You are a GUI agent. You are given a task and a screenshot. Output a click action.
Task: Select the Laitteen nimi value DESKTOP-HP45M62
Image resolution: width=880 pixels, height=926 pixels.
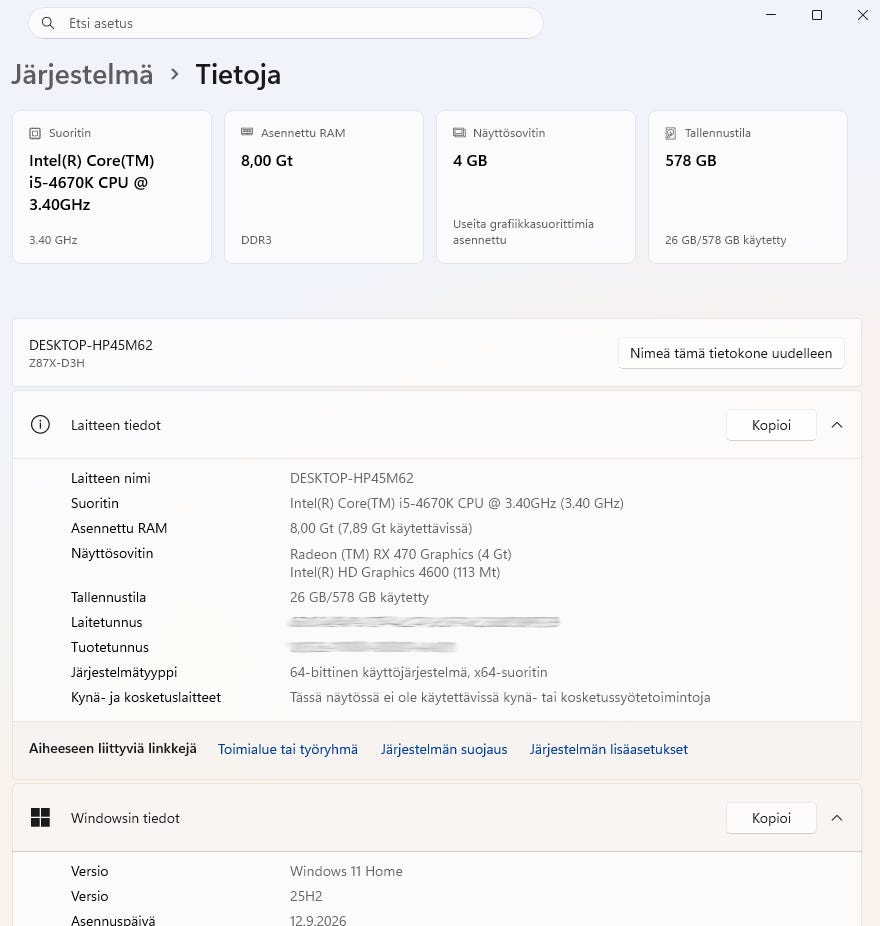(351, 478)
